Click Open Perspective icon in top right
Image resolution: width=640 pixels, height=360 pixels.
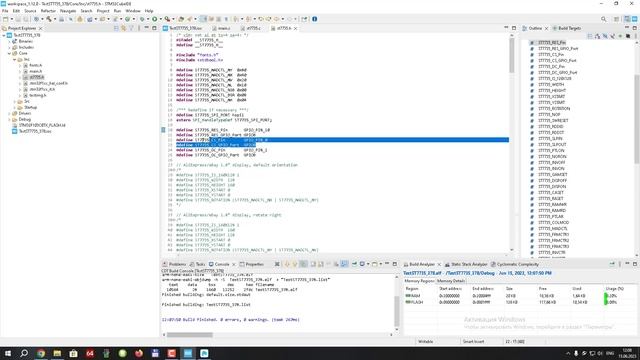coord(617,19)
